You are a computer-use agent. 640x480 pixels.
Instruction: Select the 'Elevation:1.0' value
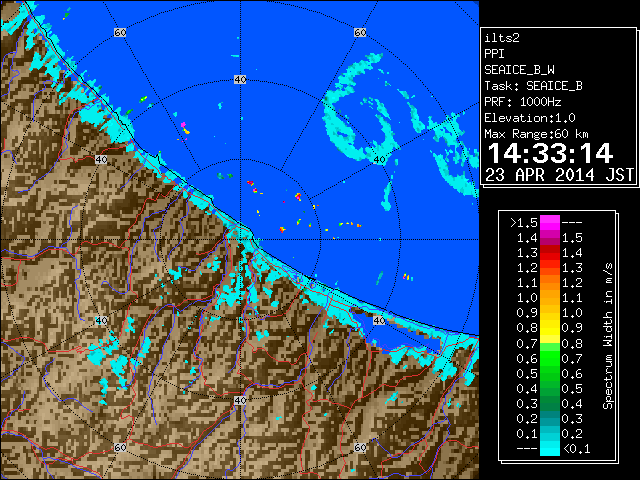click(530, 118)
